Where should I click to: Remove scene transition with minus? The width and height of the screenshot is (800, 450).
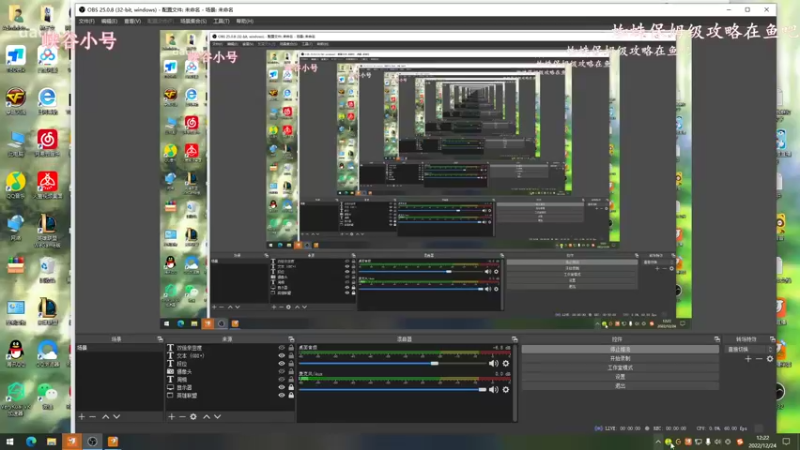pos(759,359)
